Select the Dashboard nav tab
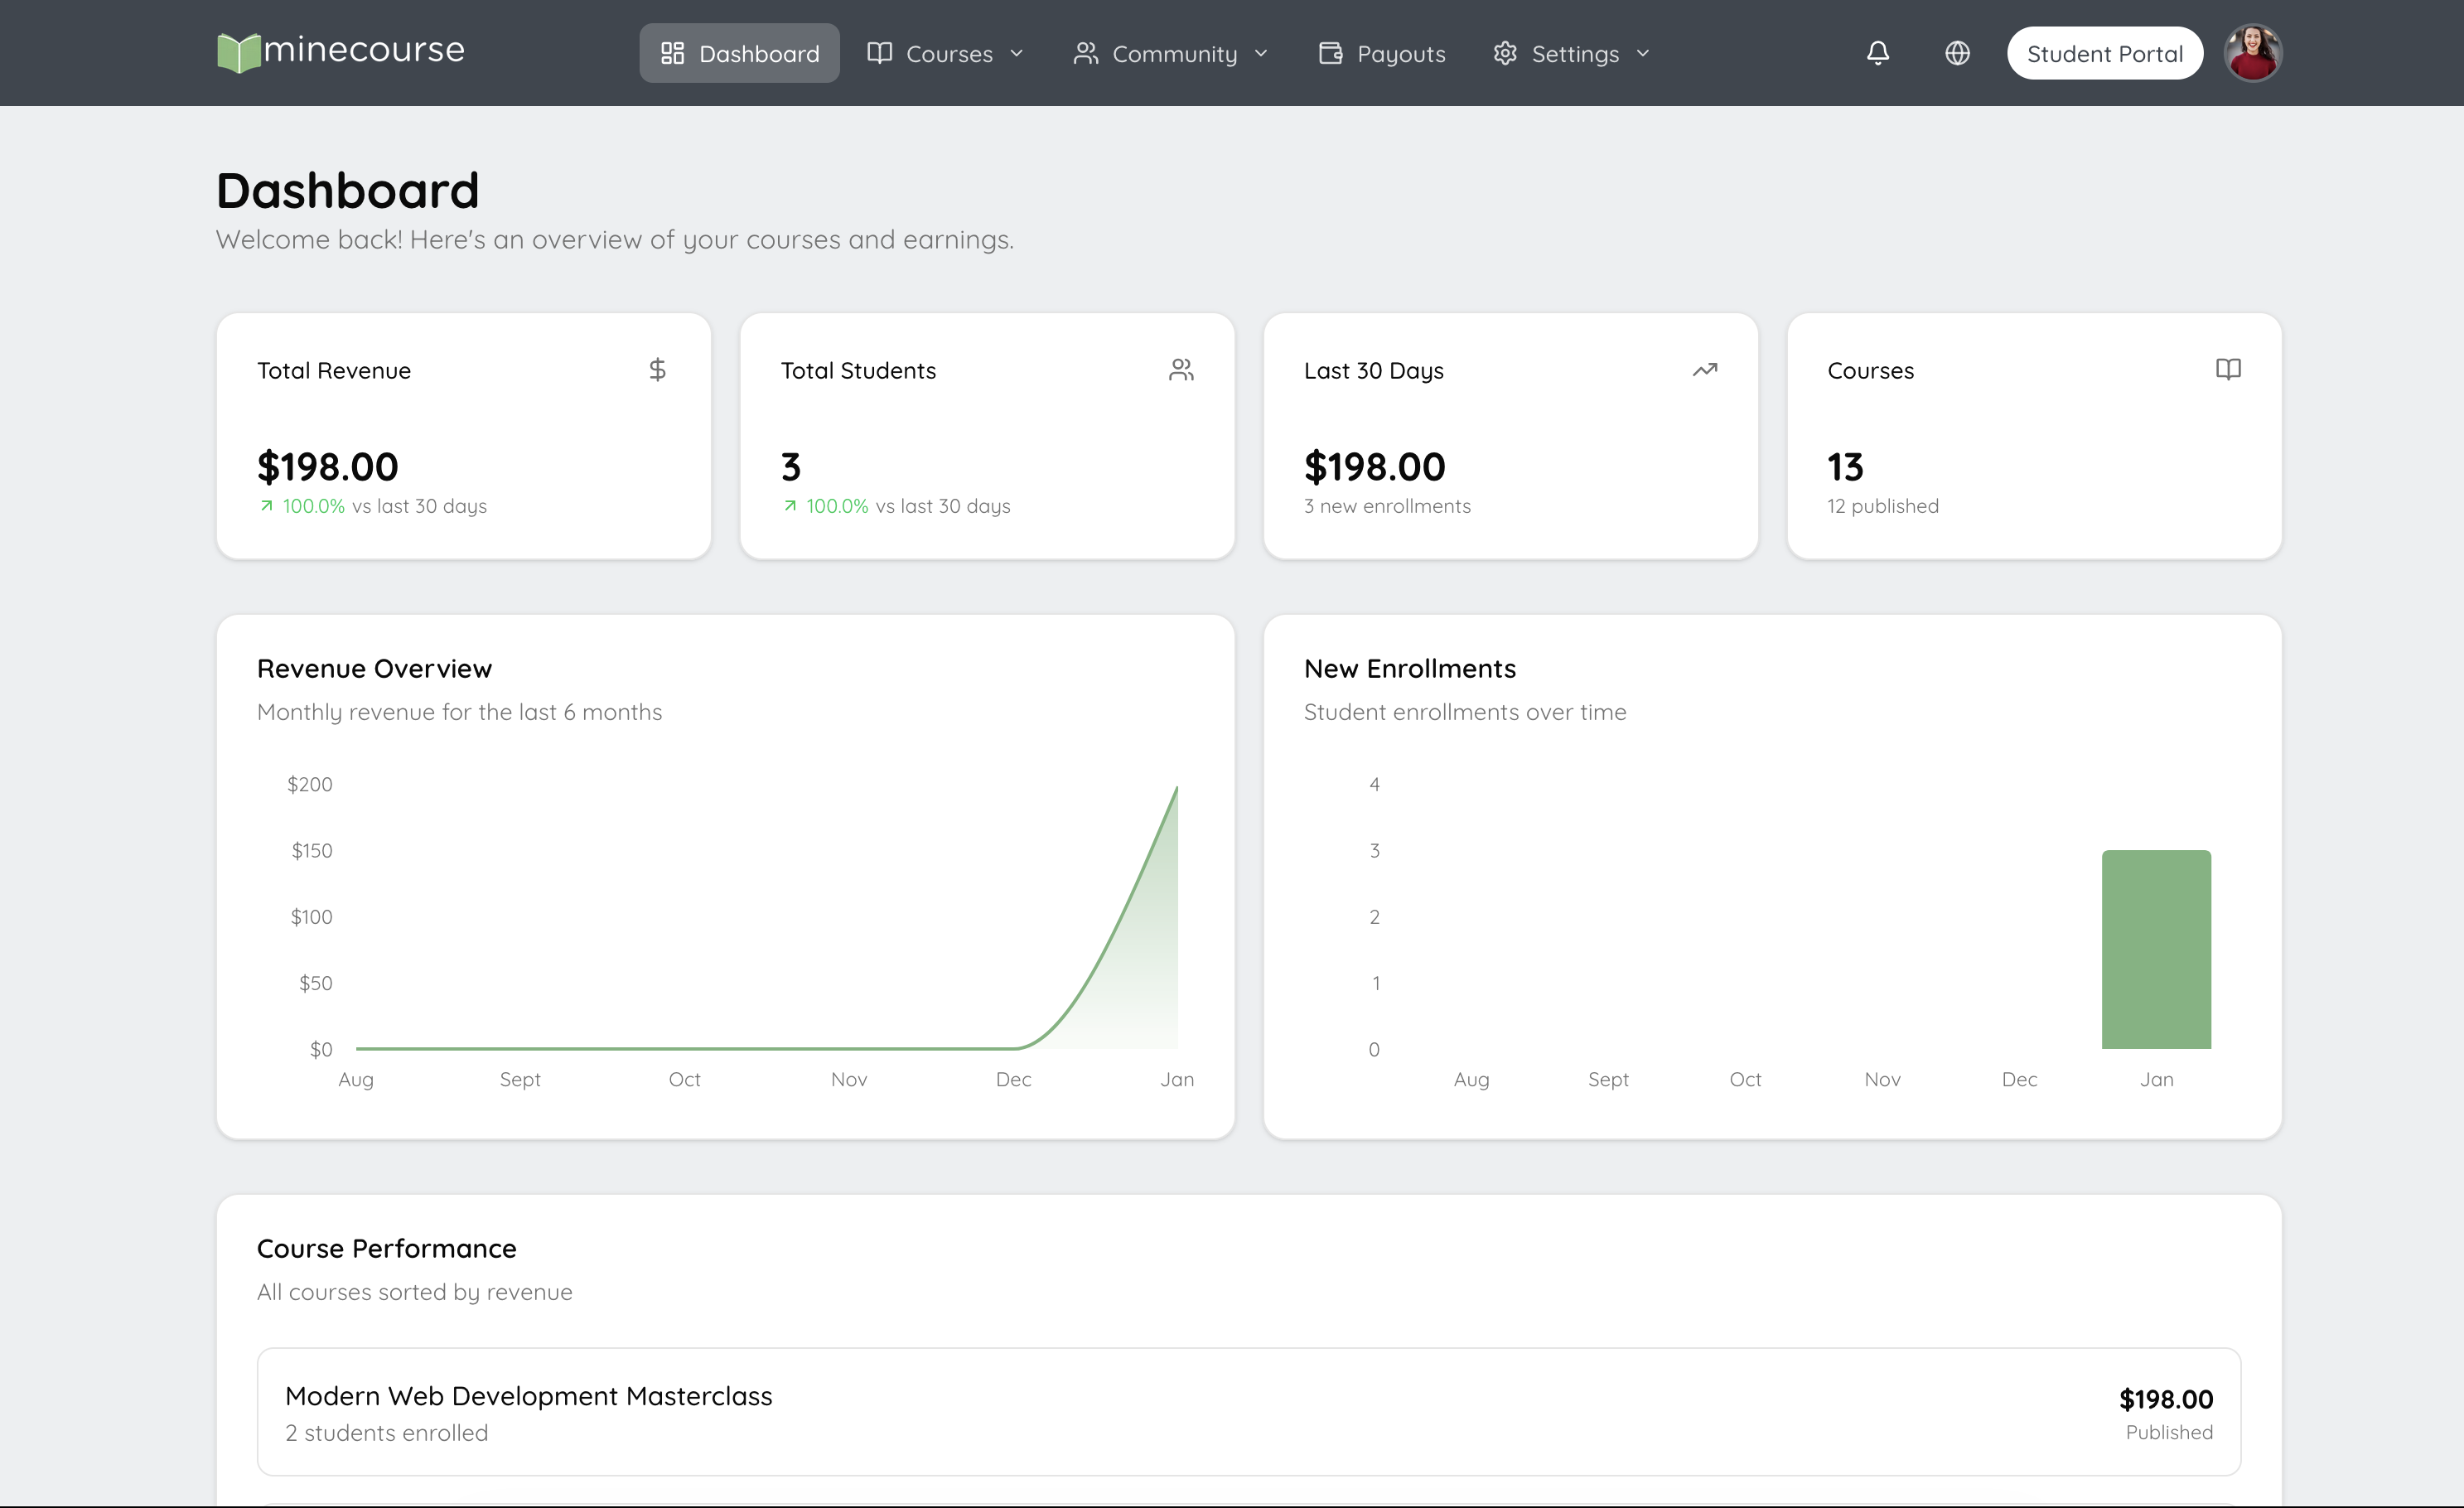 click(x=739, y=53)
